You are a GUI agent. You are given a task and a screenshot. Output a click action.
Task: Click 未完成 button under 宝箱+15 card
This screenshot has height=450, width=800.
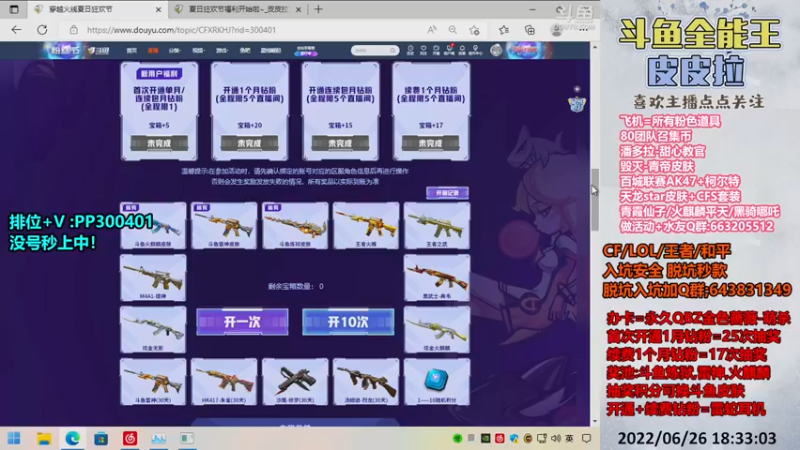(x=340, y=143)
